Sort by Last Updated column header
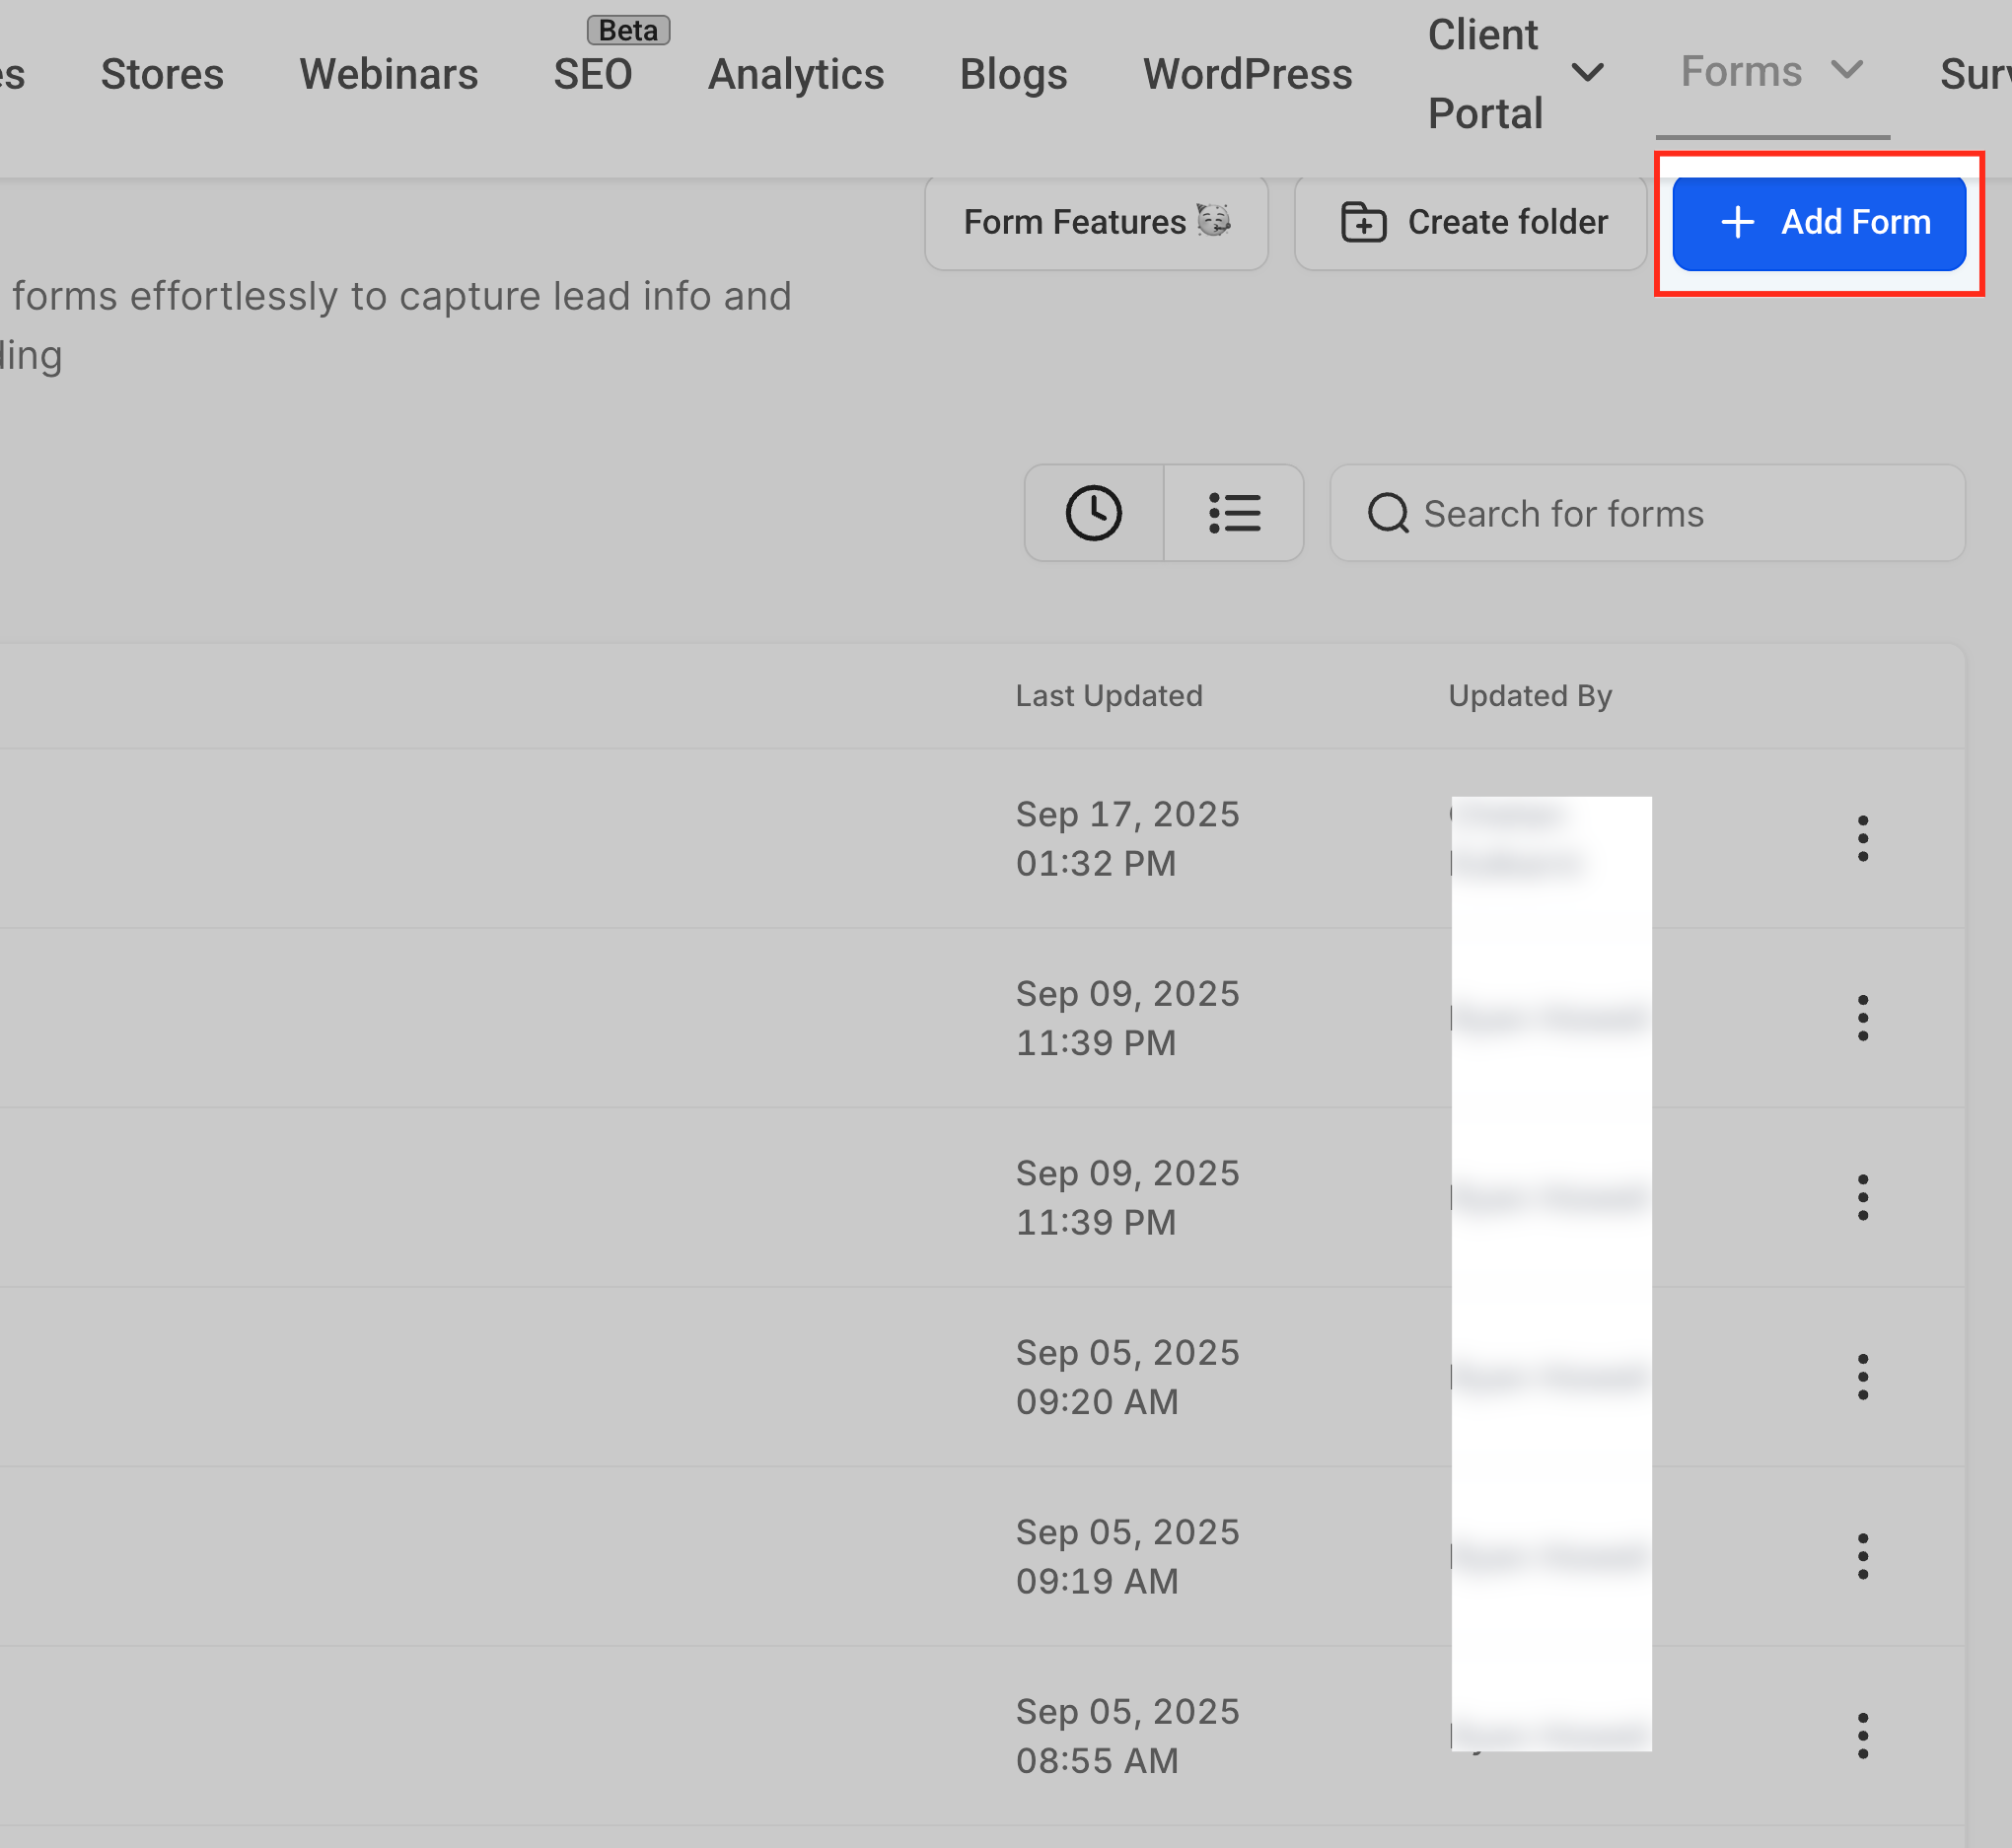 tap(1109, 696)
